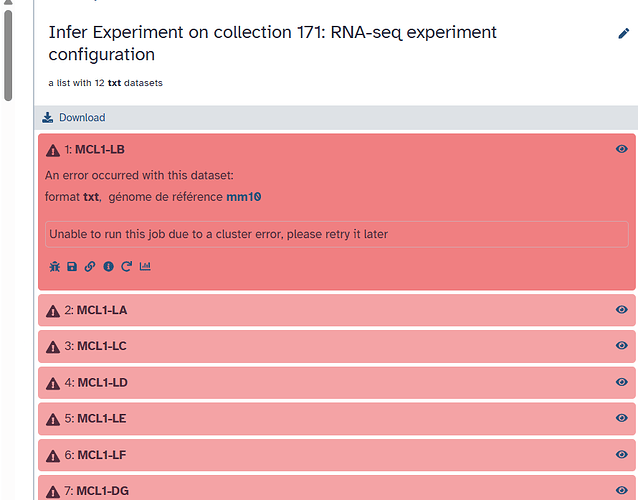Open the mm10 reference genome link

(x=244, y=197)
